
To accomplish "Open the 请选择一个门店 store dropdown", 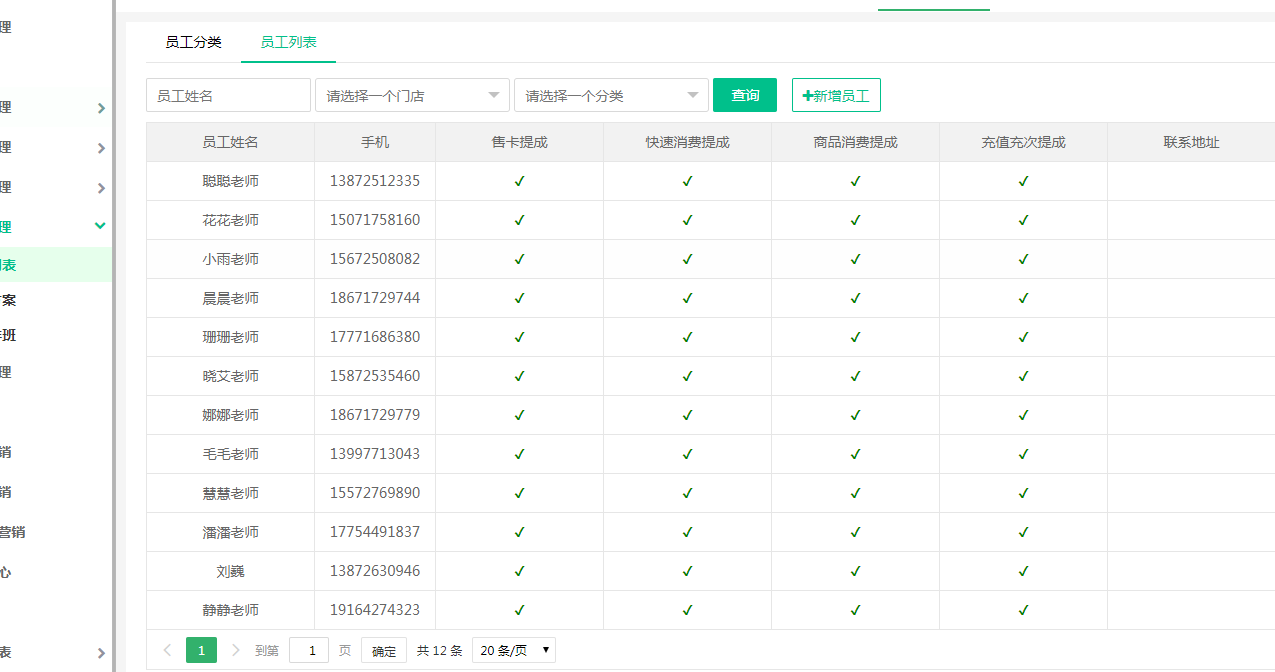I will 412,96.
